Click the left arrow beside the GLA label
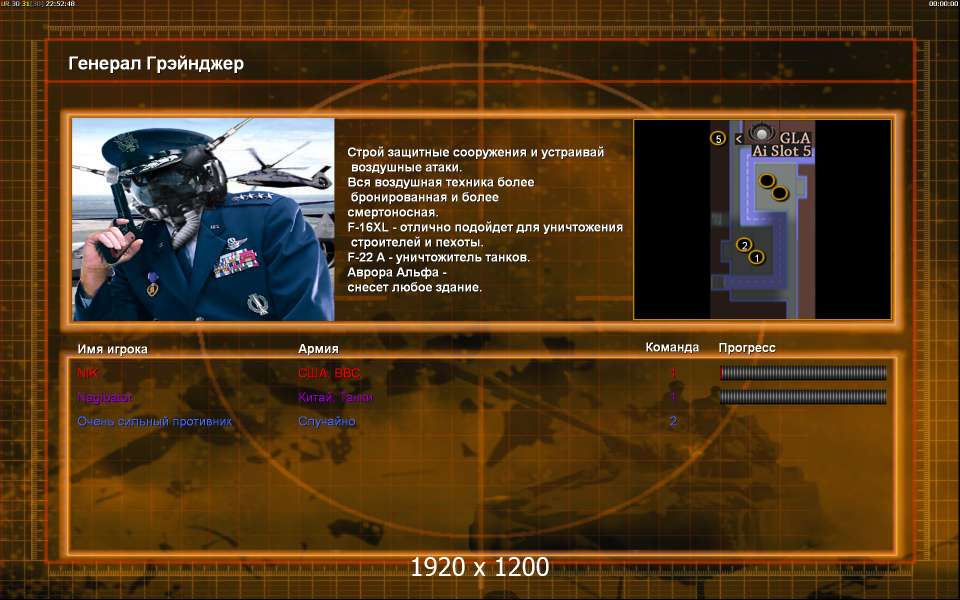The width and height of the screenshot is (960, 600). tap(739, 139)
